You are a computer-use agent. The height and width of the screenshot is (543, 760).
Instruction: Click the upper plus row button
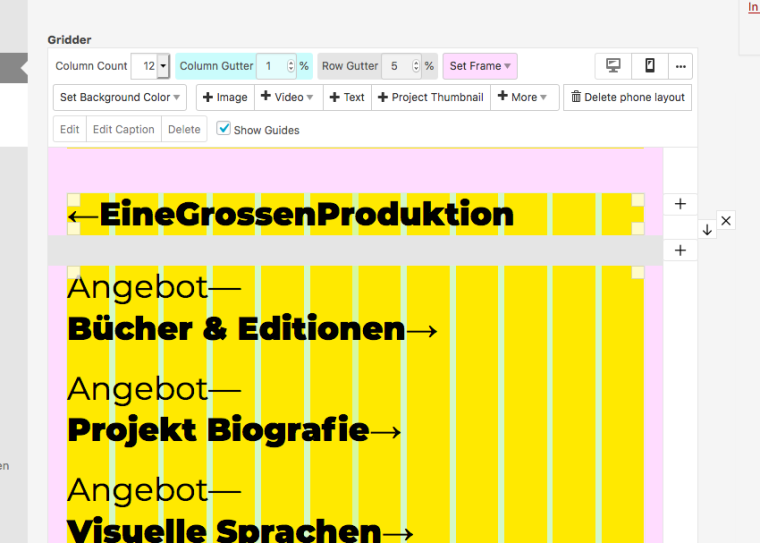click(680, 204)
